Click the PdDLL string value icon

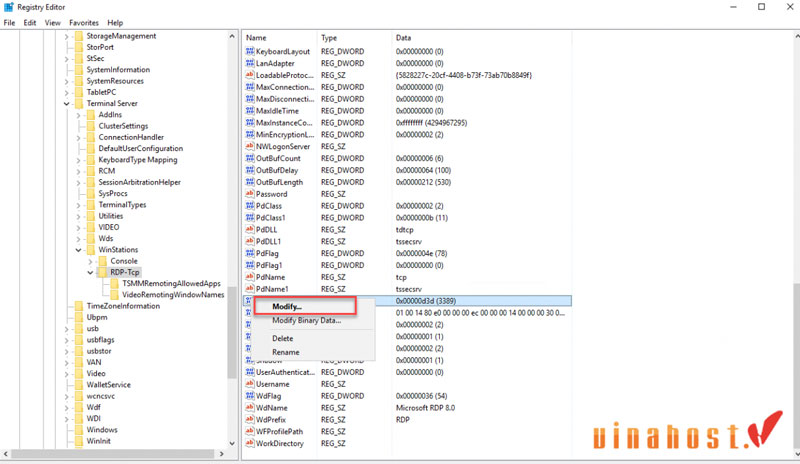tap(249, 229)
